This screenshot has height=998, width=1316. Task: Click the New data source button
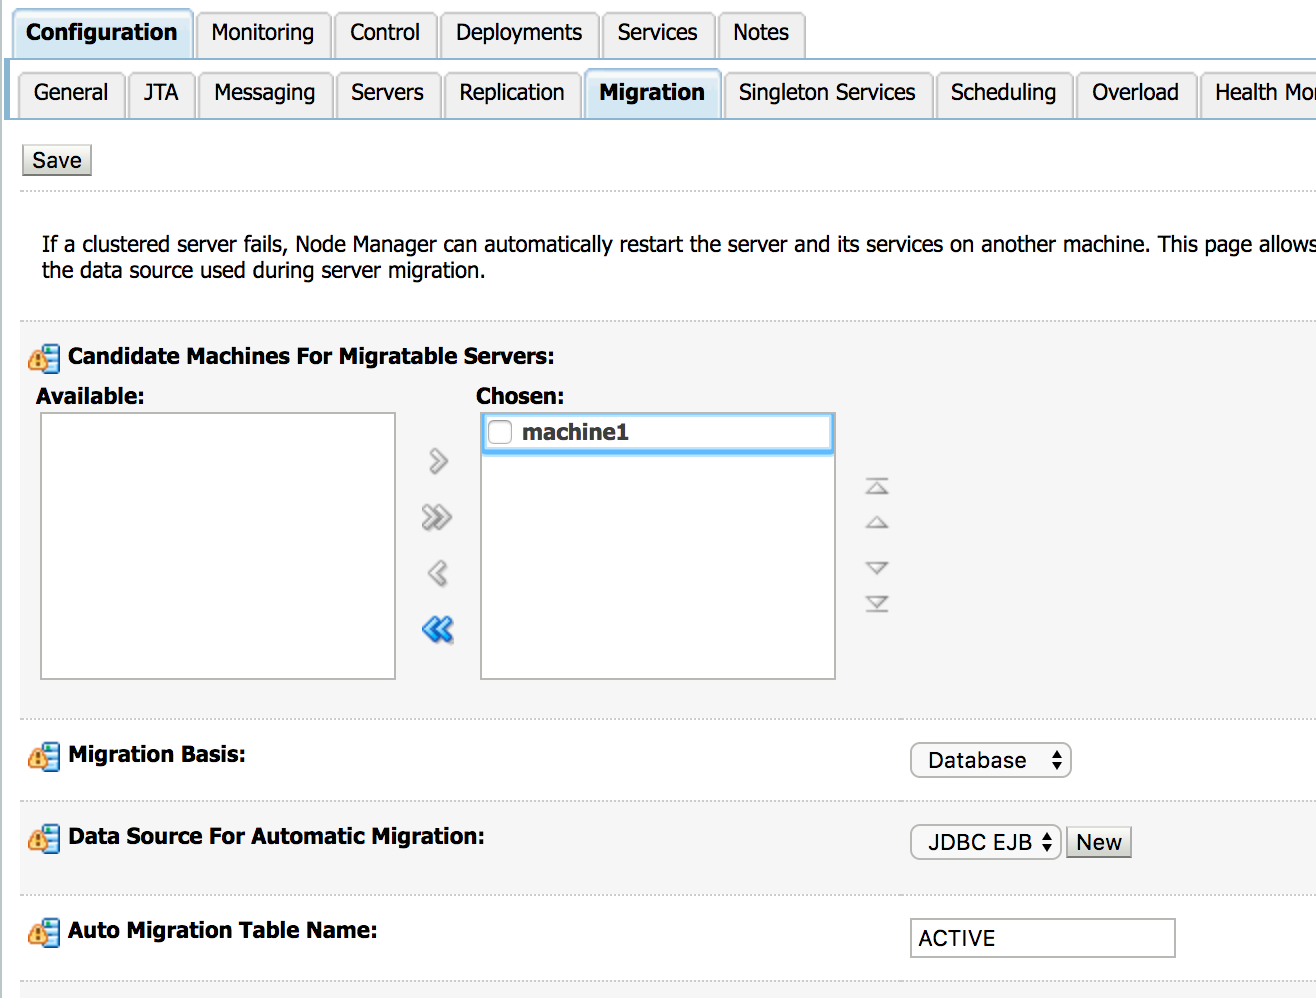tap(1098, 842)
